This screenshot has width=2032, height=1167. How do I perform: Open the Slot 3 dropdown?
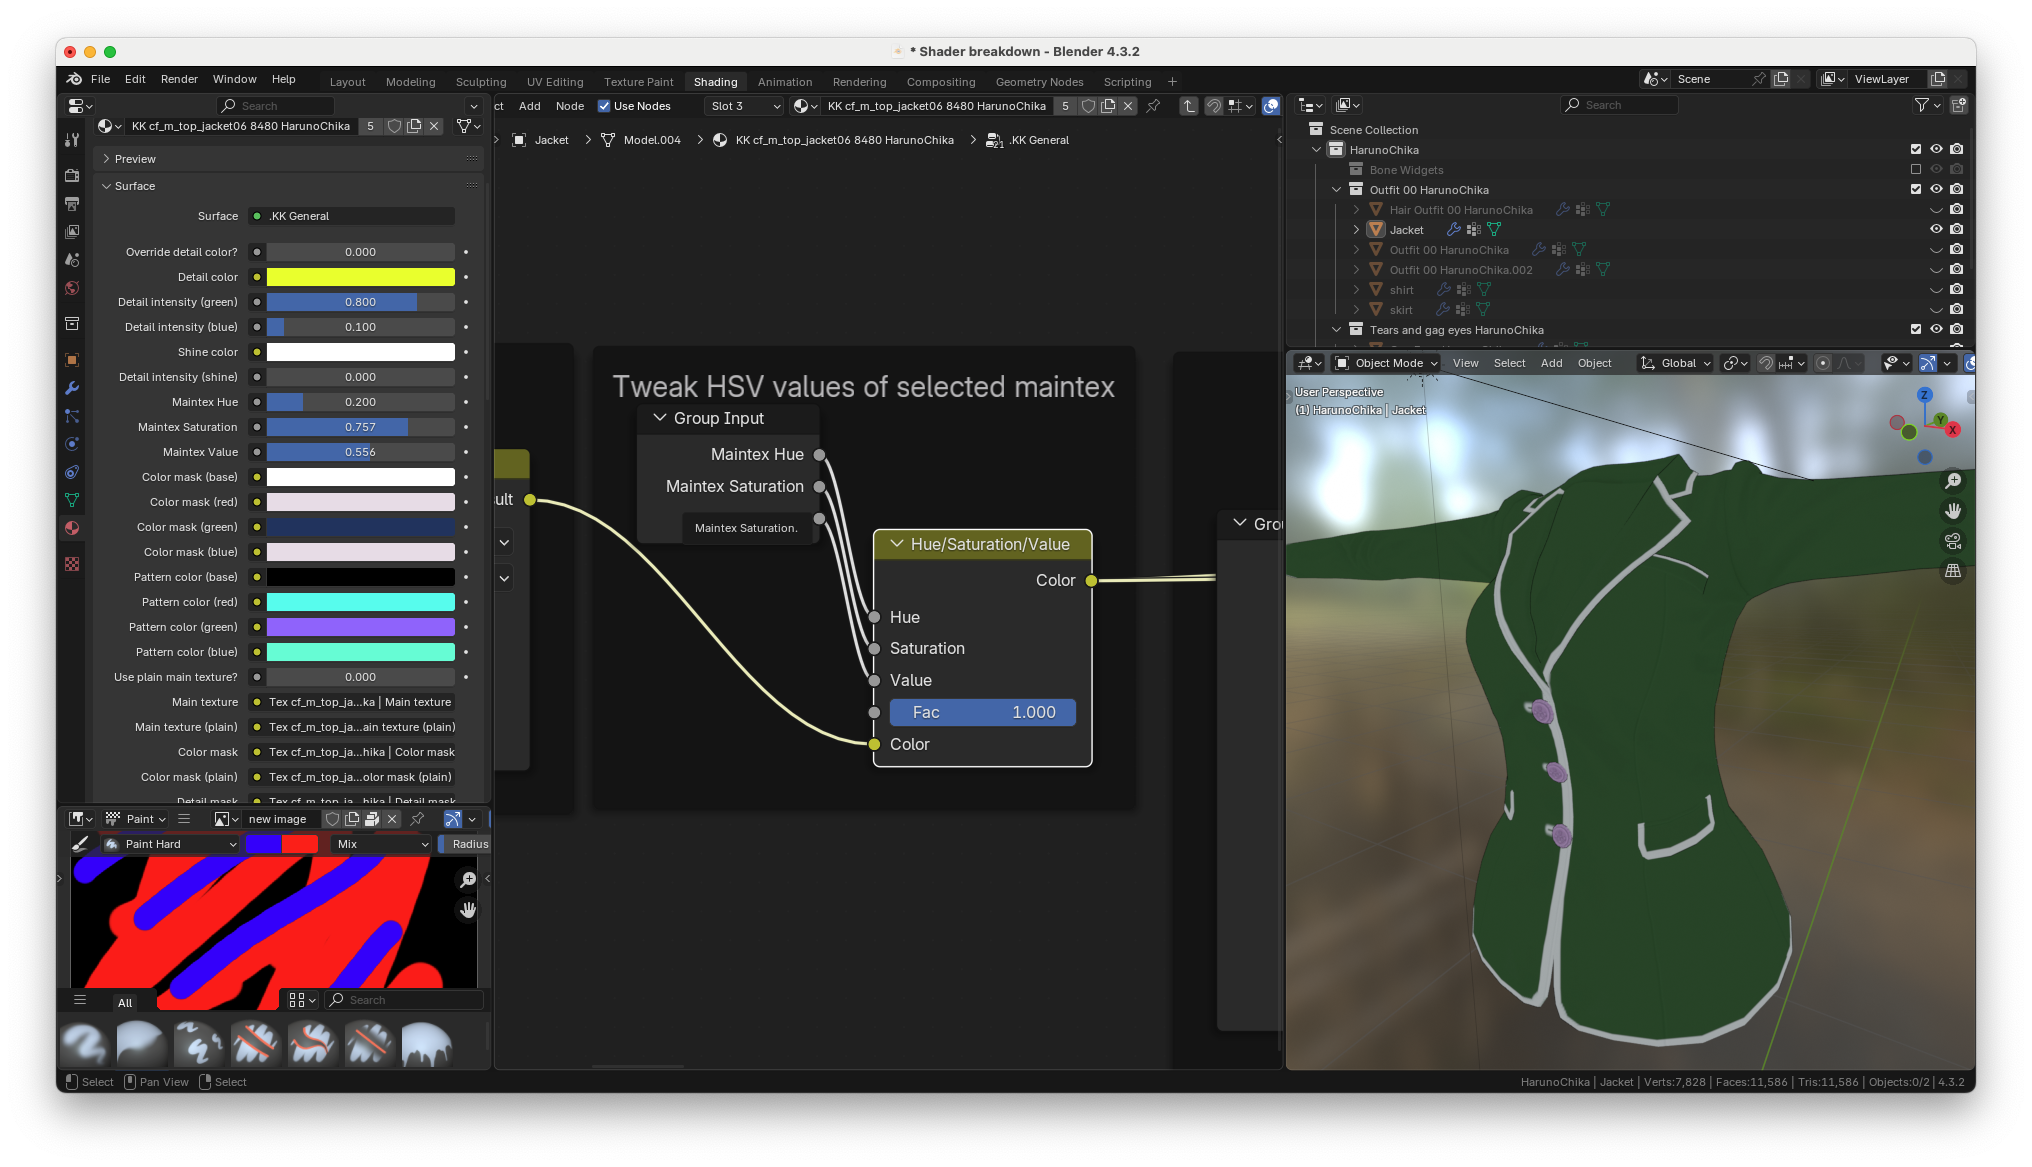745,106
